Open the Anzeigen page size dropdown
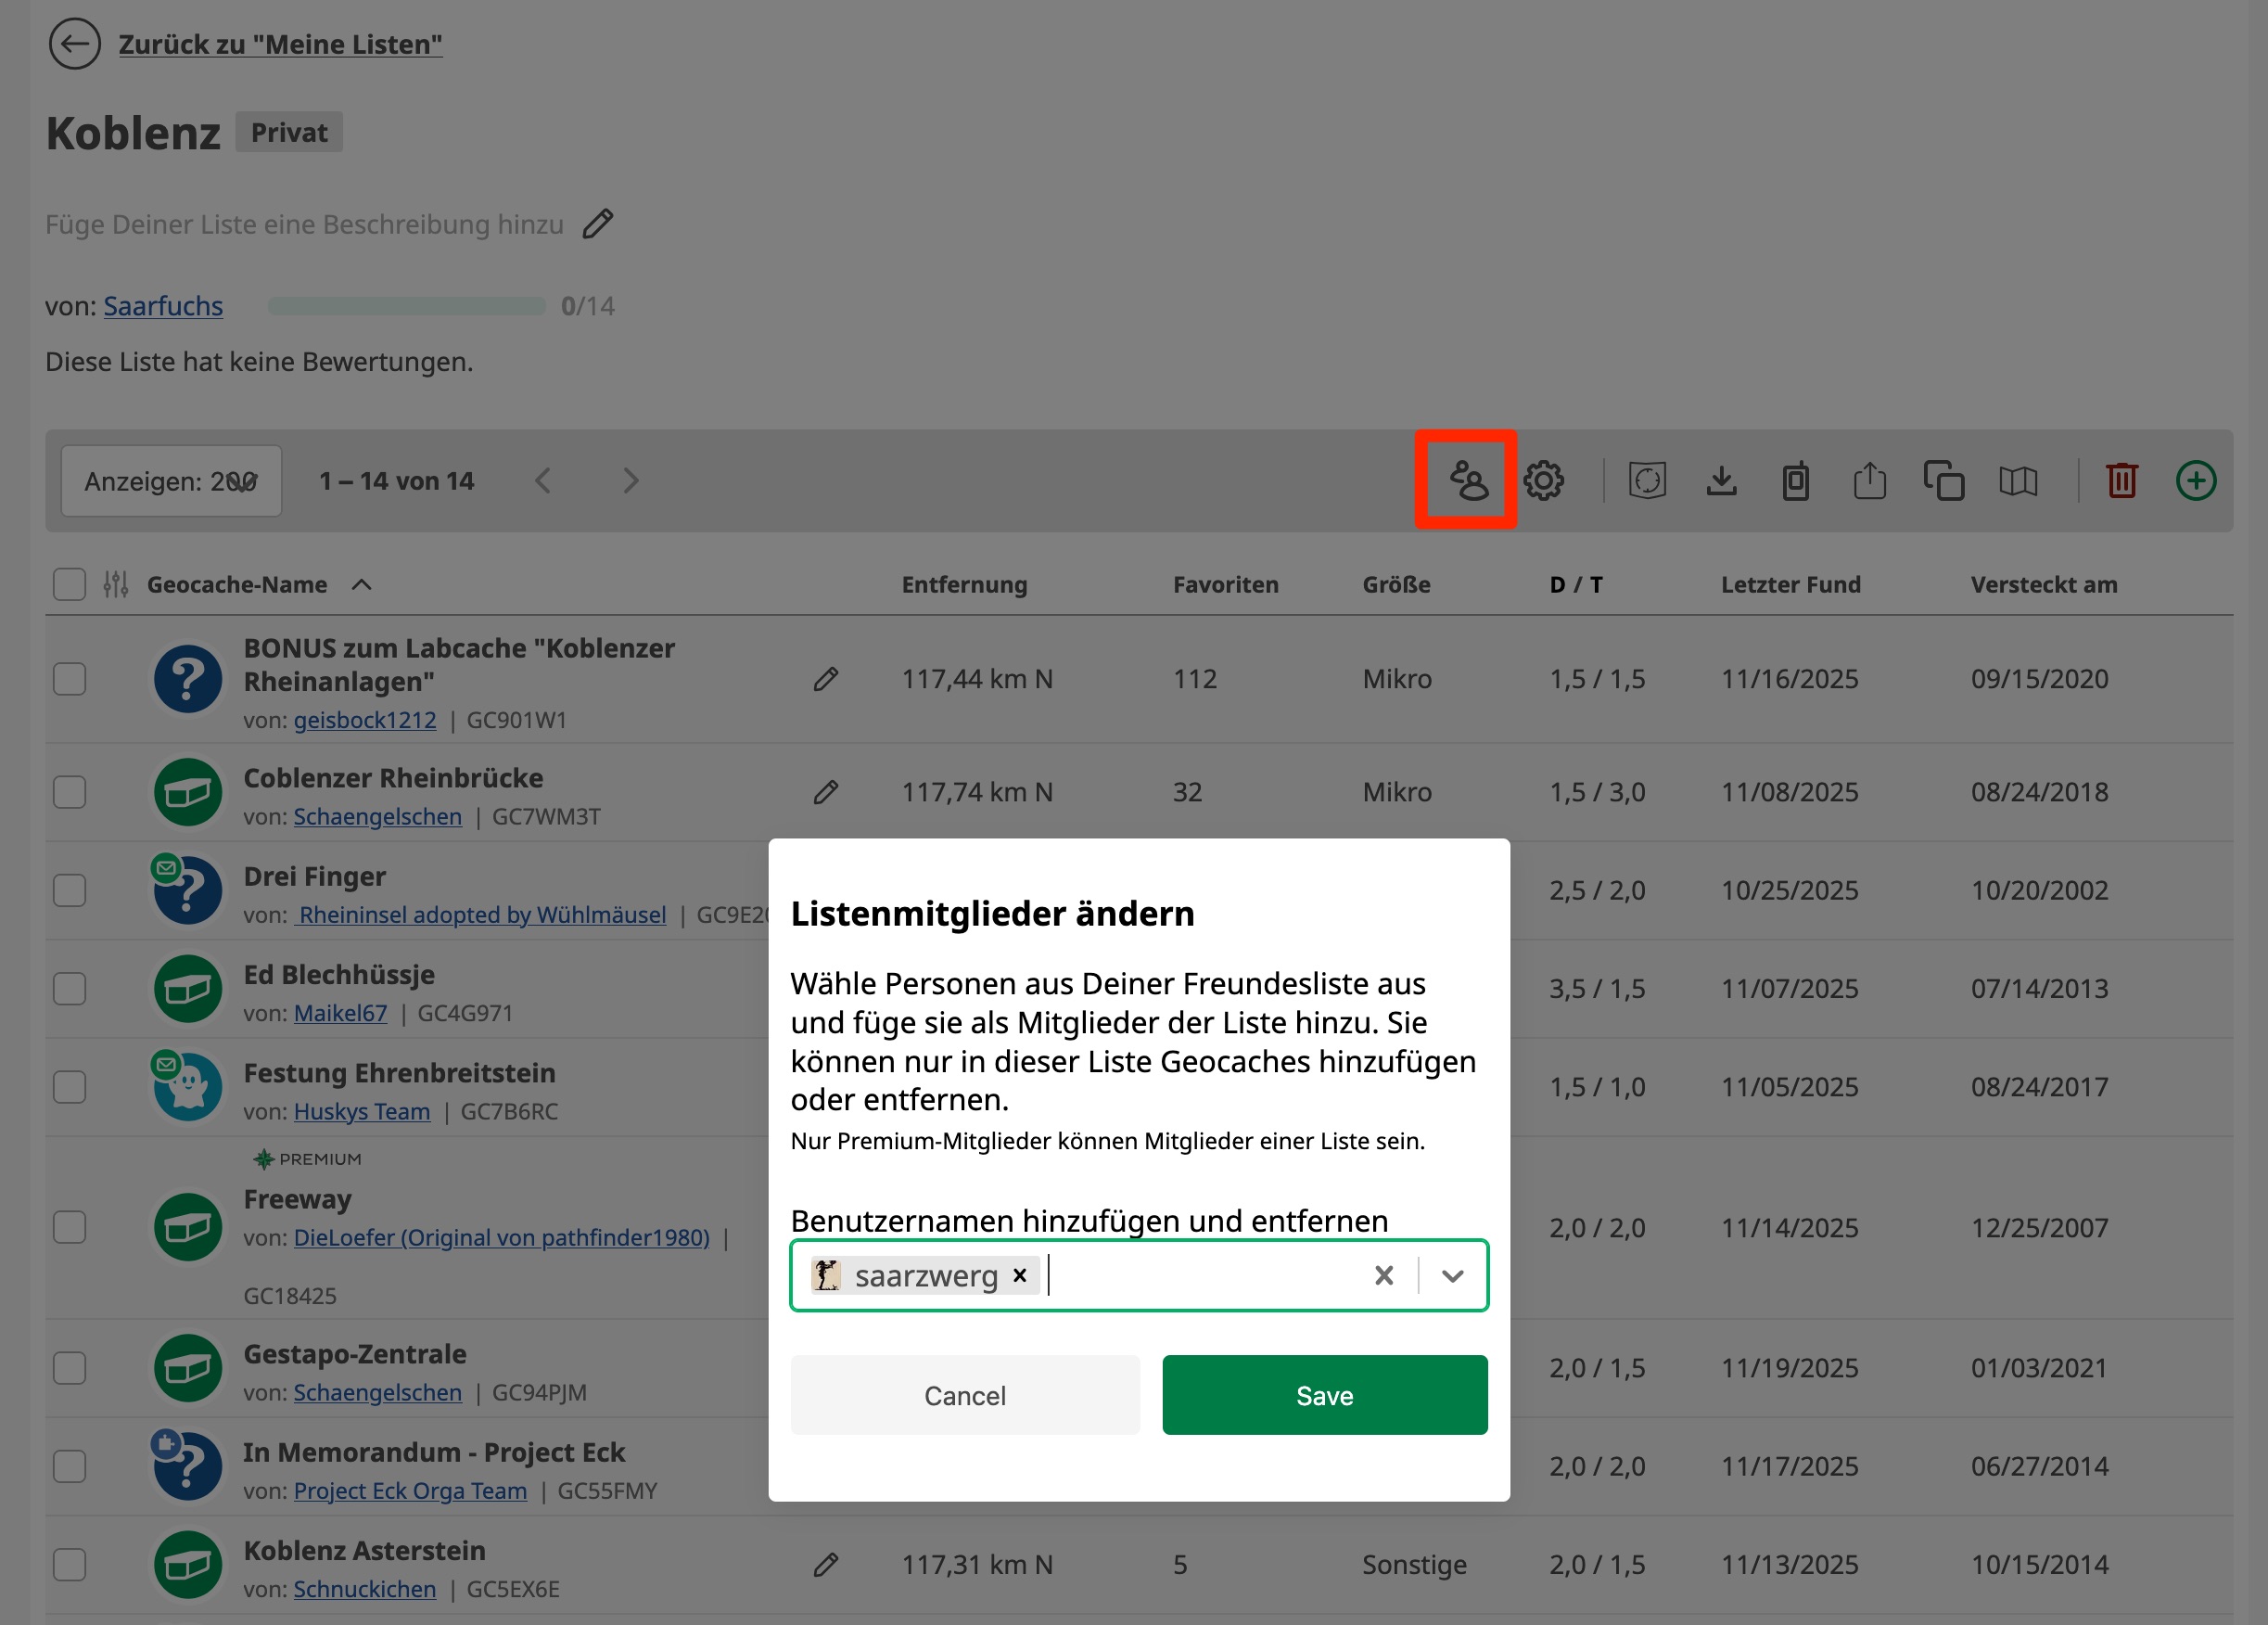Viewport: 2268px width, 1625px height. pos(171,481)
